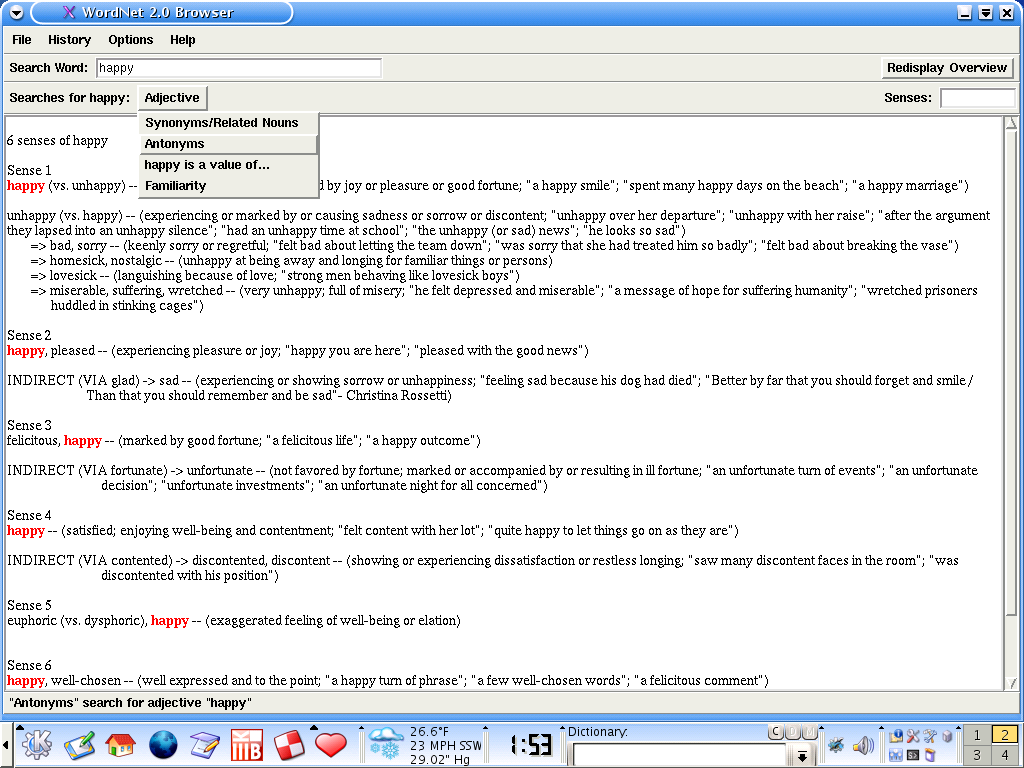Click the M button of Dictionary applet
This screenshot has width=1024, height=768.
809,732
